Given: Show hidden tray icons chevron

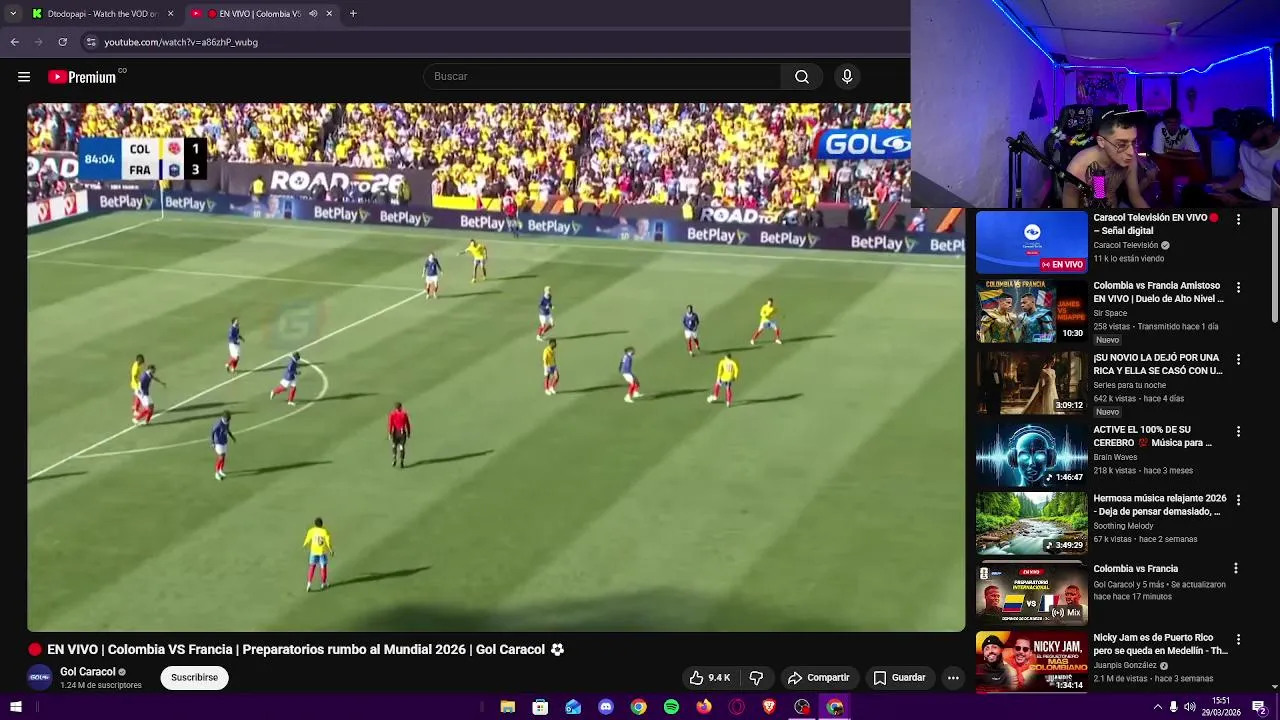Looking at the screenshot, I should (1158, 707).
